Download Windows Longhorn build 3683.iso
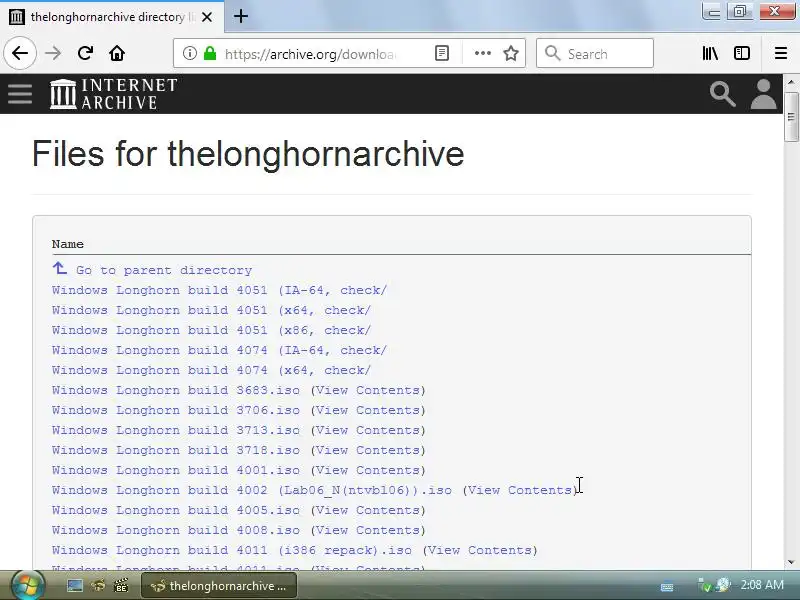 click(176, 390)
